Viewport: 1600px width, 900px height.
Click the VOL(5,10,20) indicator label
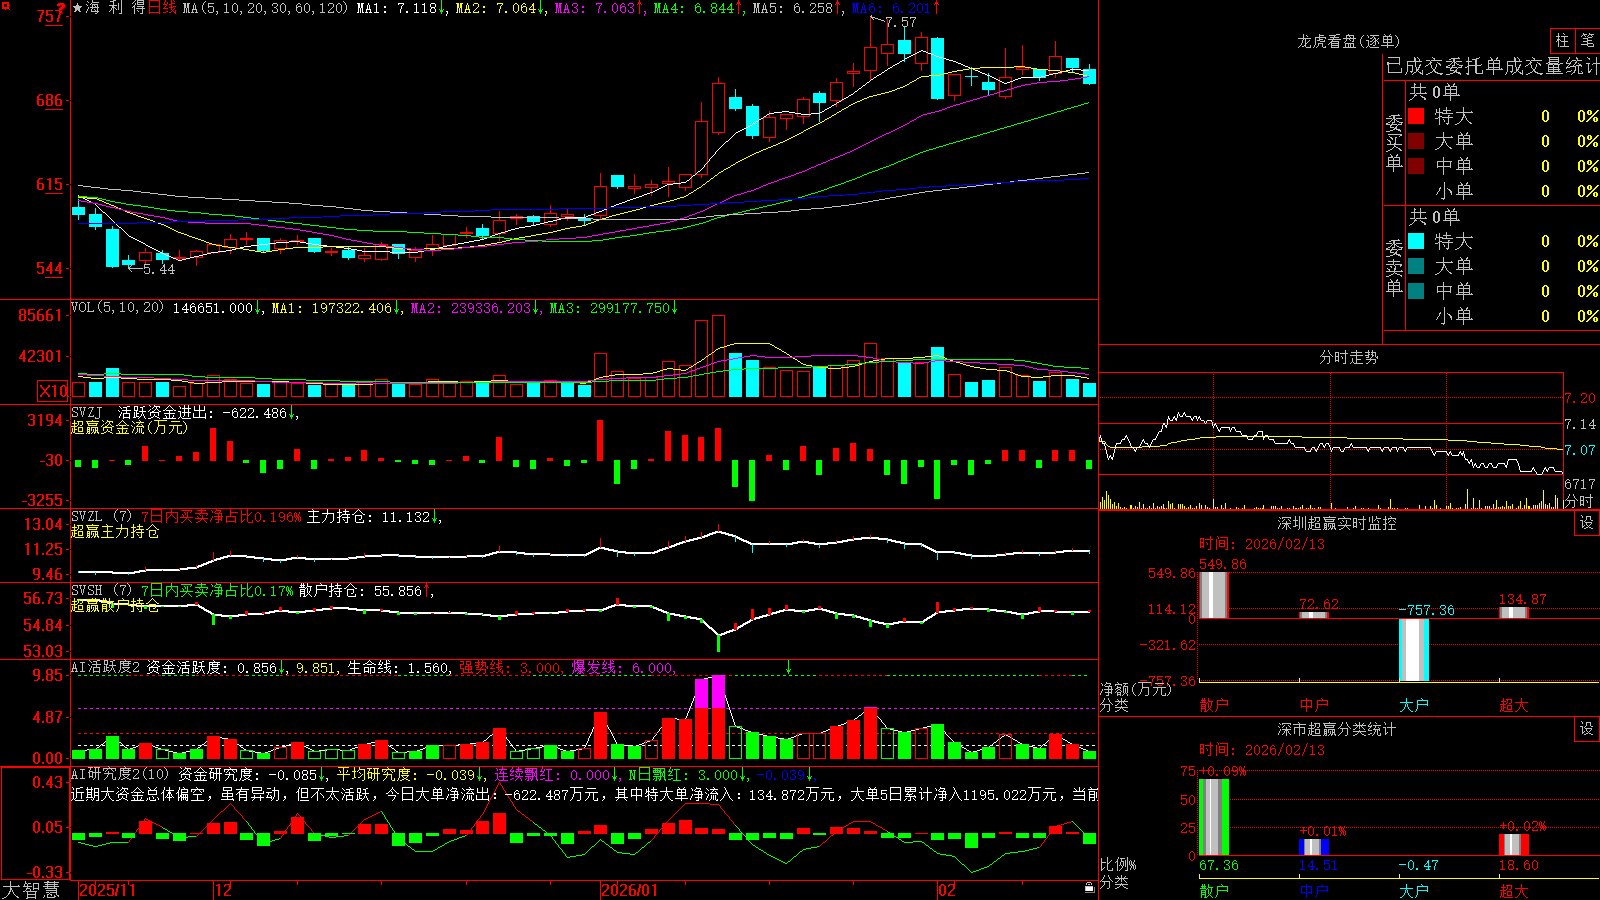tap(117, 308)
